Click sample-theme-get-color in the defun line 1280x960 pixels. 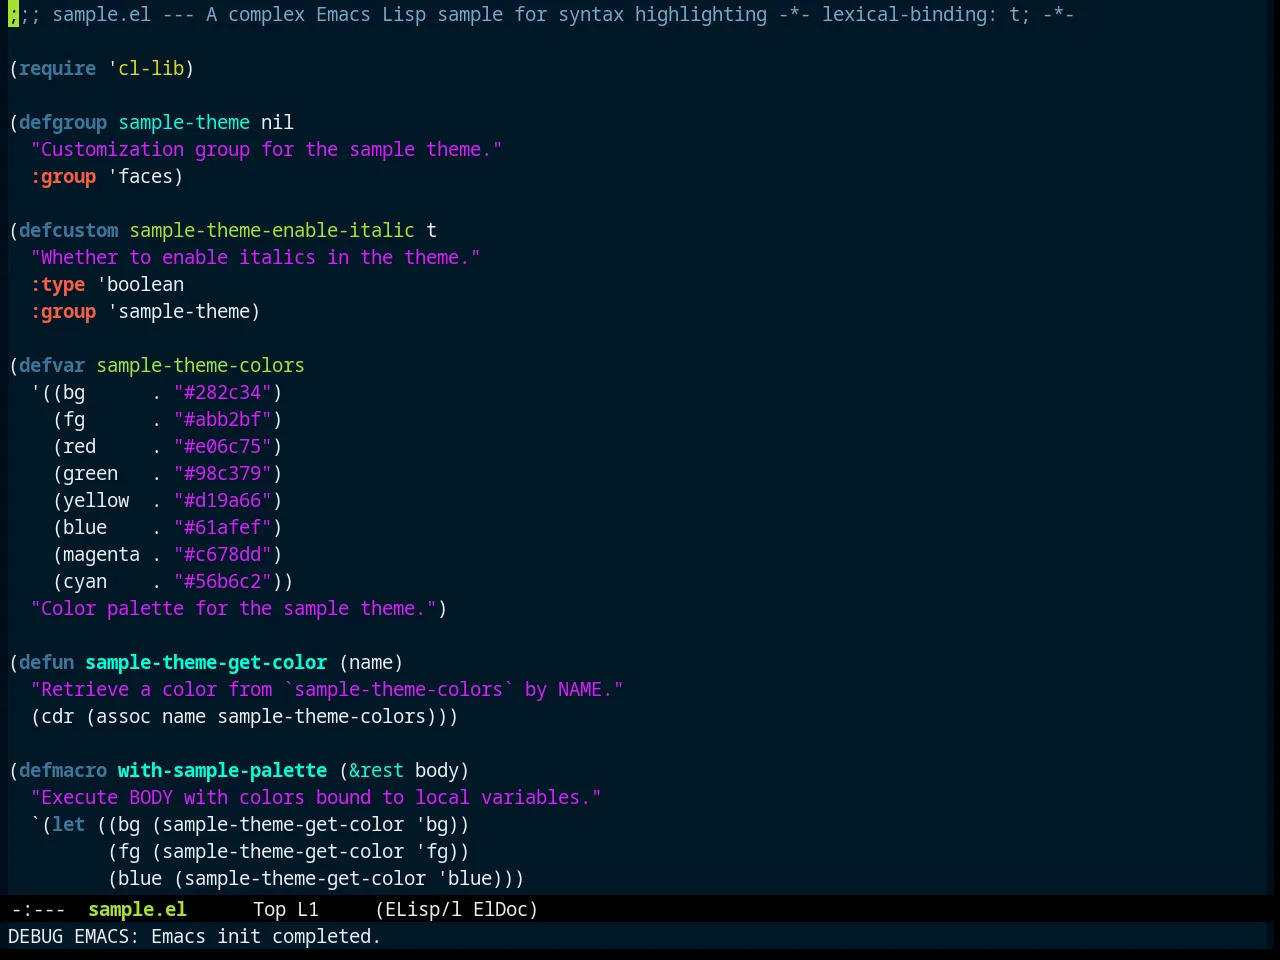click(x=206, y=662)
